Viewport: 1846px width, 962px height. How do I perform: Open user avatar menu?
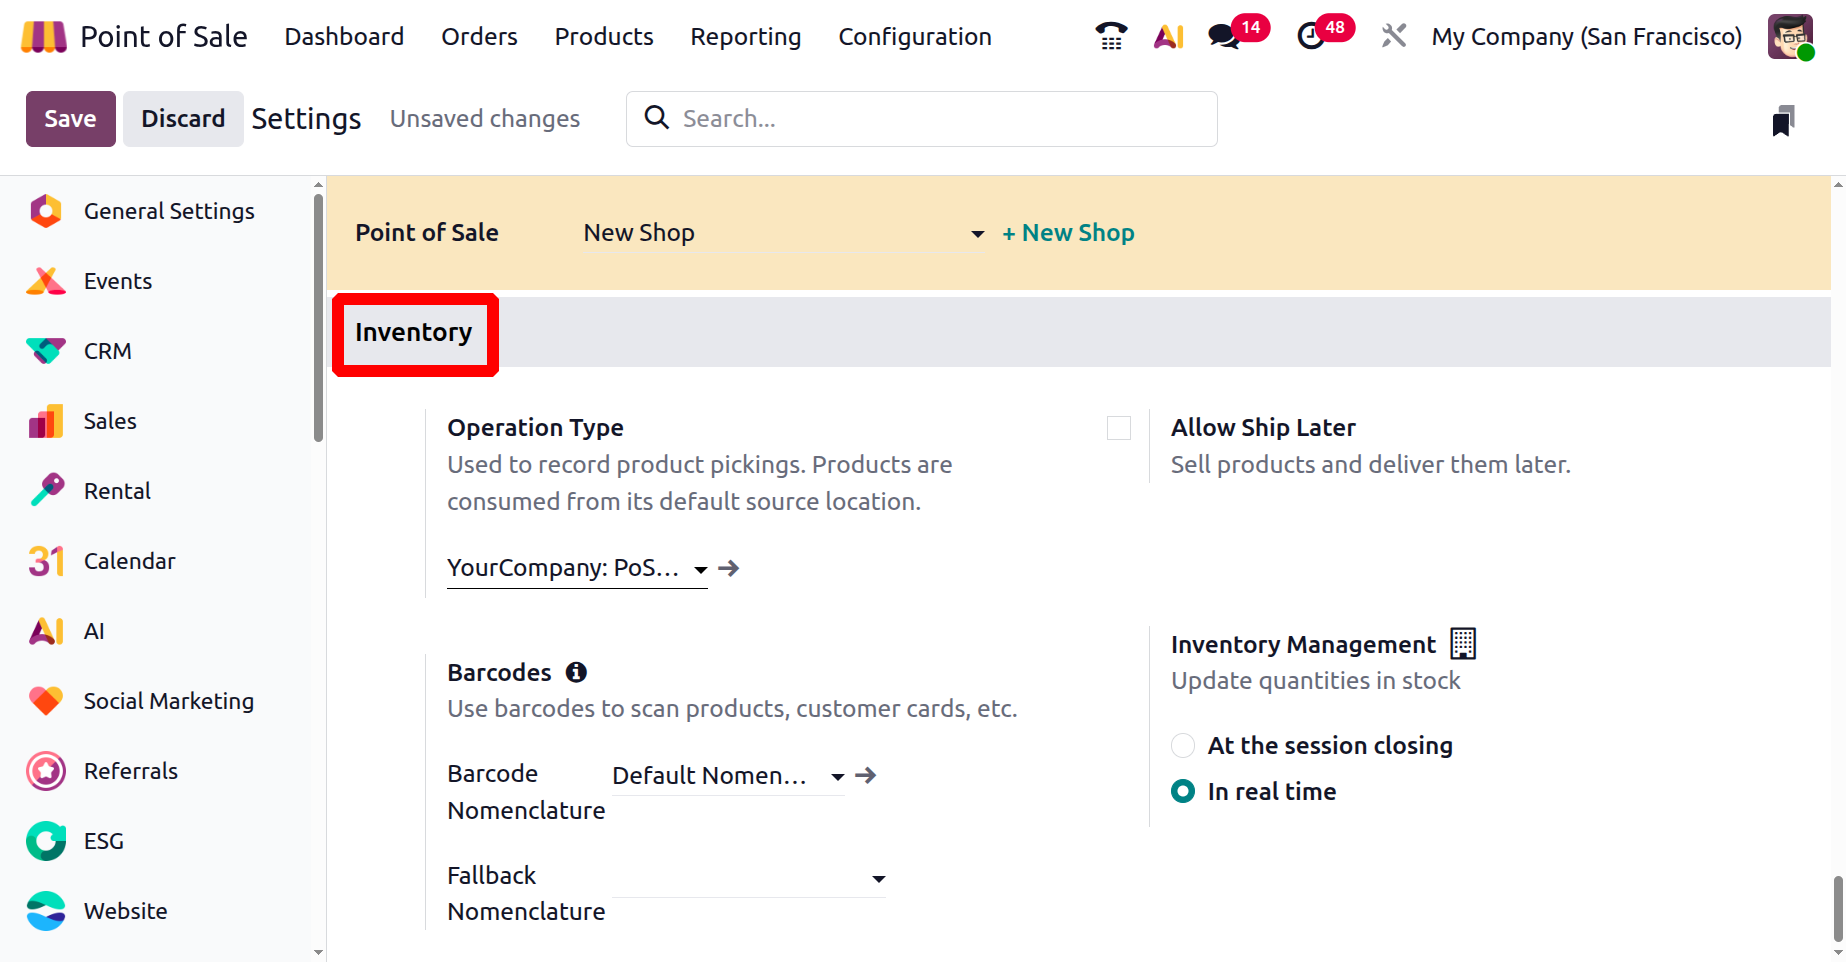(1789, 37)
